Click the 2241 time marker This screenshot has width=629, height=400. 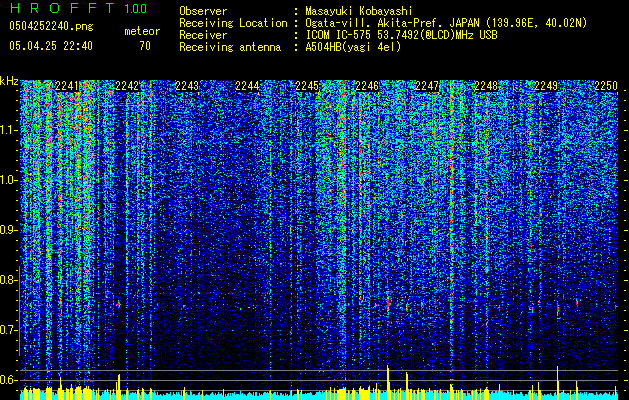[x=67, y=86]
